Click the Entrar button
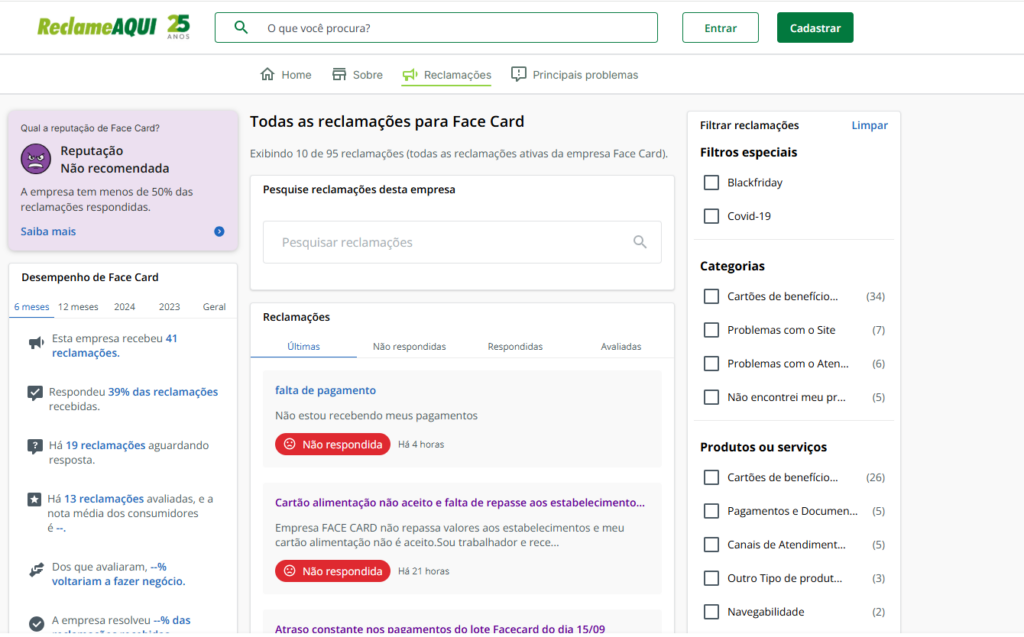The image size is (1024, 637). coord(720,27)
